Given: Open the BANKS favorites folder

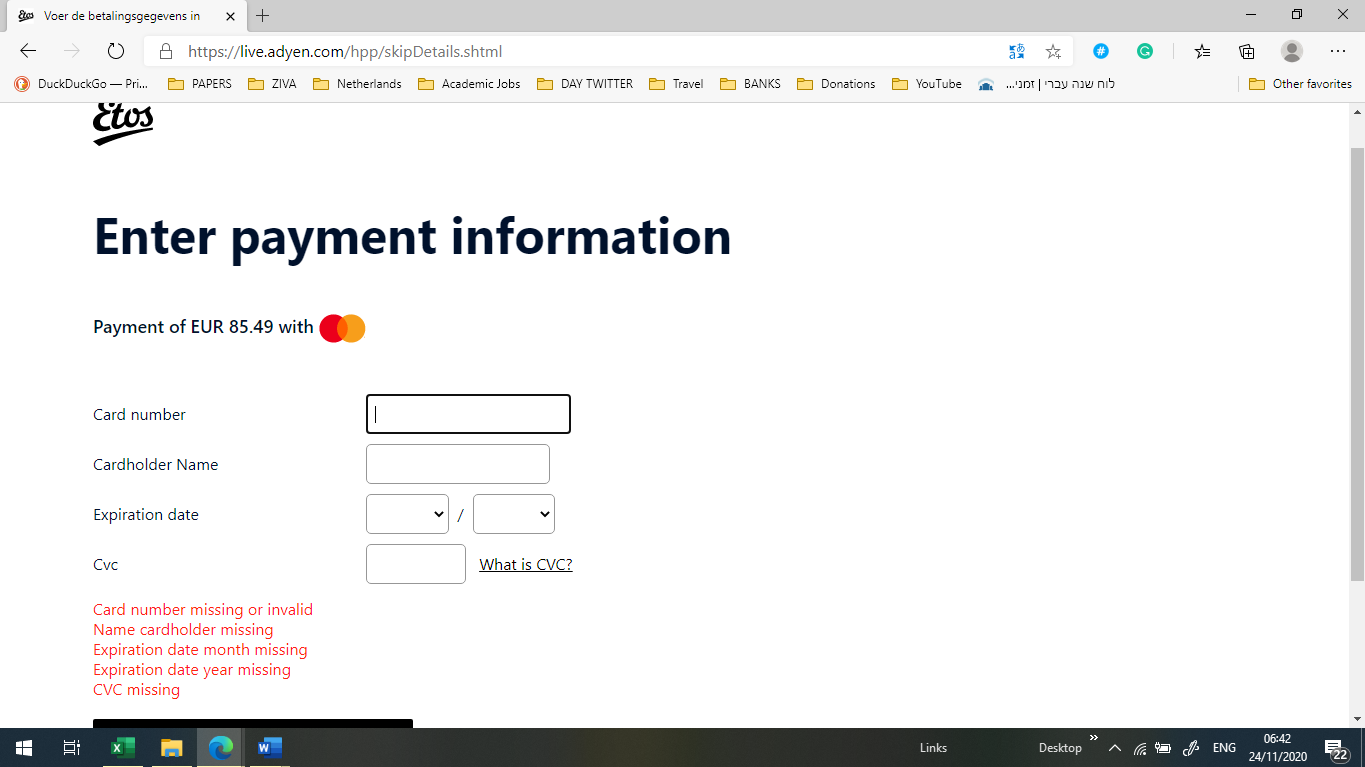Looking at the screenshot, I should click(x=750, y=84).
